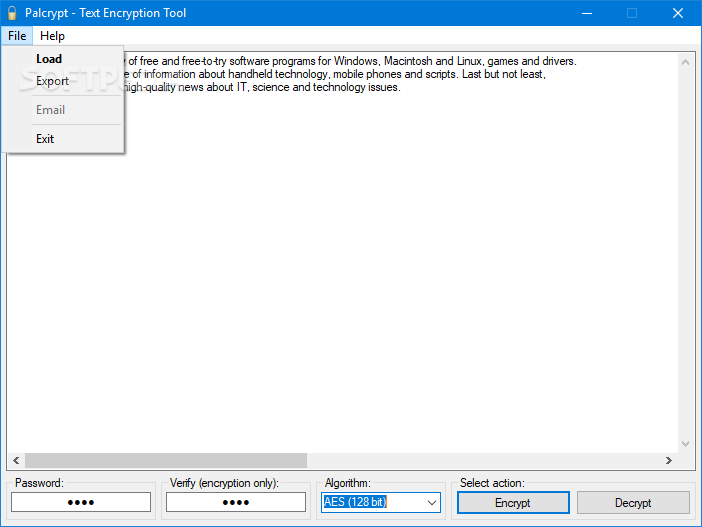Screen dimensions: 702x527
Task: Click the vertical scrollbar down arrow
Action: [685, 444]
